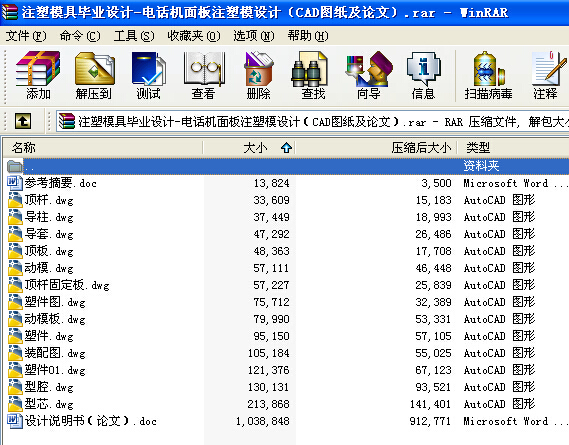The height and width of the screenshot is (445, 569).
Task: Click the size value 13,824
Action: point(271,183)
